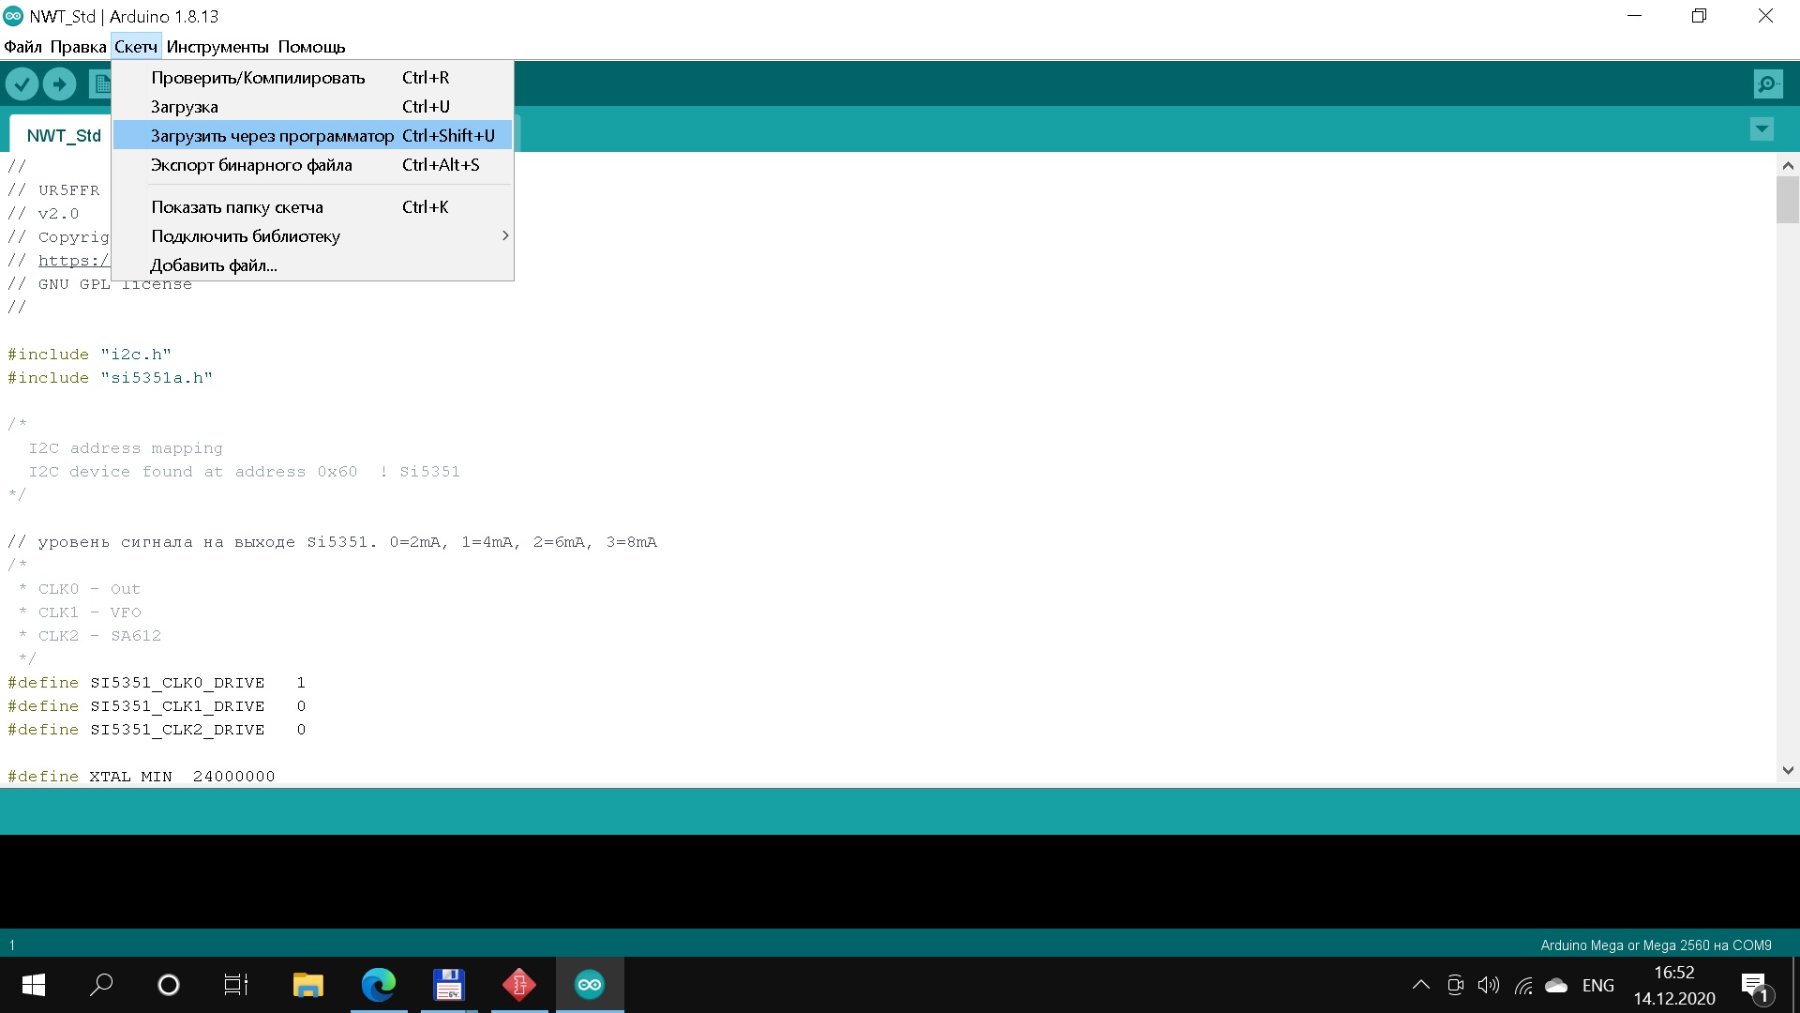The image size is (1800, 1013).
Task: Click the editor scrollbar up arrow
Action: (x=1788, y=166)
